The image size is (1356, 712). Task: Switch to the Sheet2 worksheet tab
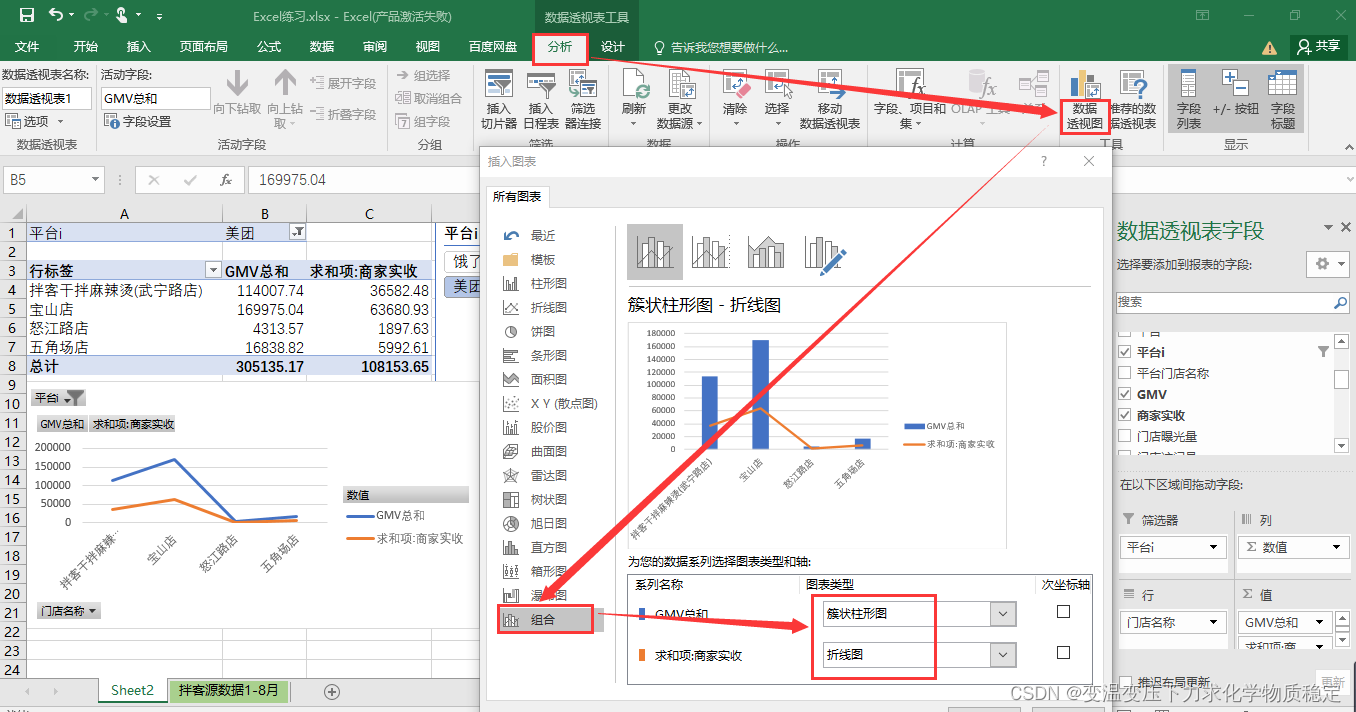[x=133, y=690]
